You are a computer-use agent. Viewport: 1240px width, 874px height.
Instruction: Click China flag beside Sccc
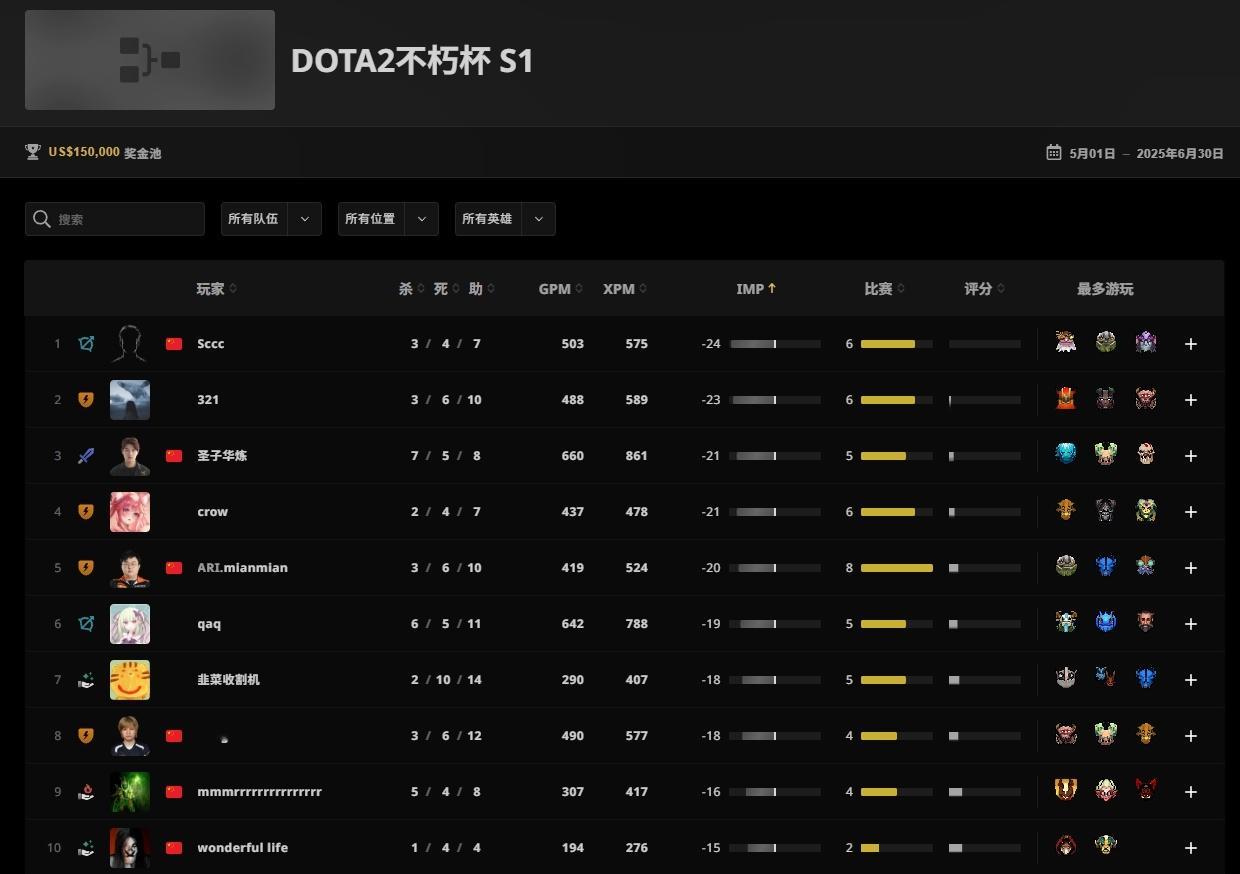click(174, 343)
